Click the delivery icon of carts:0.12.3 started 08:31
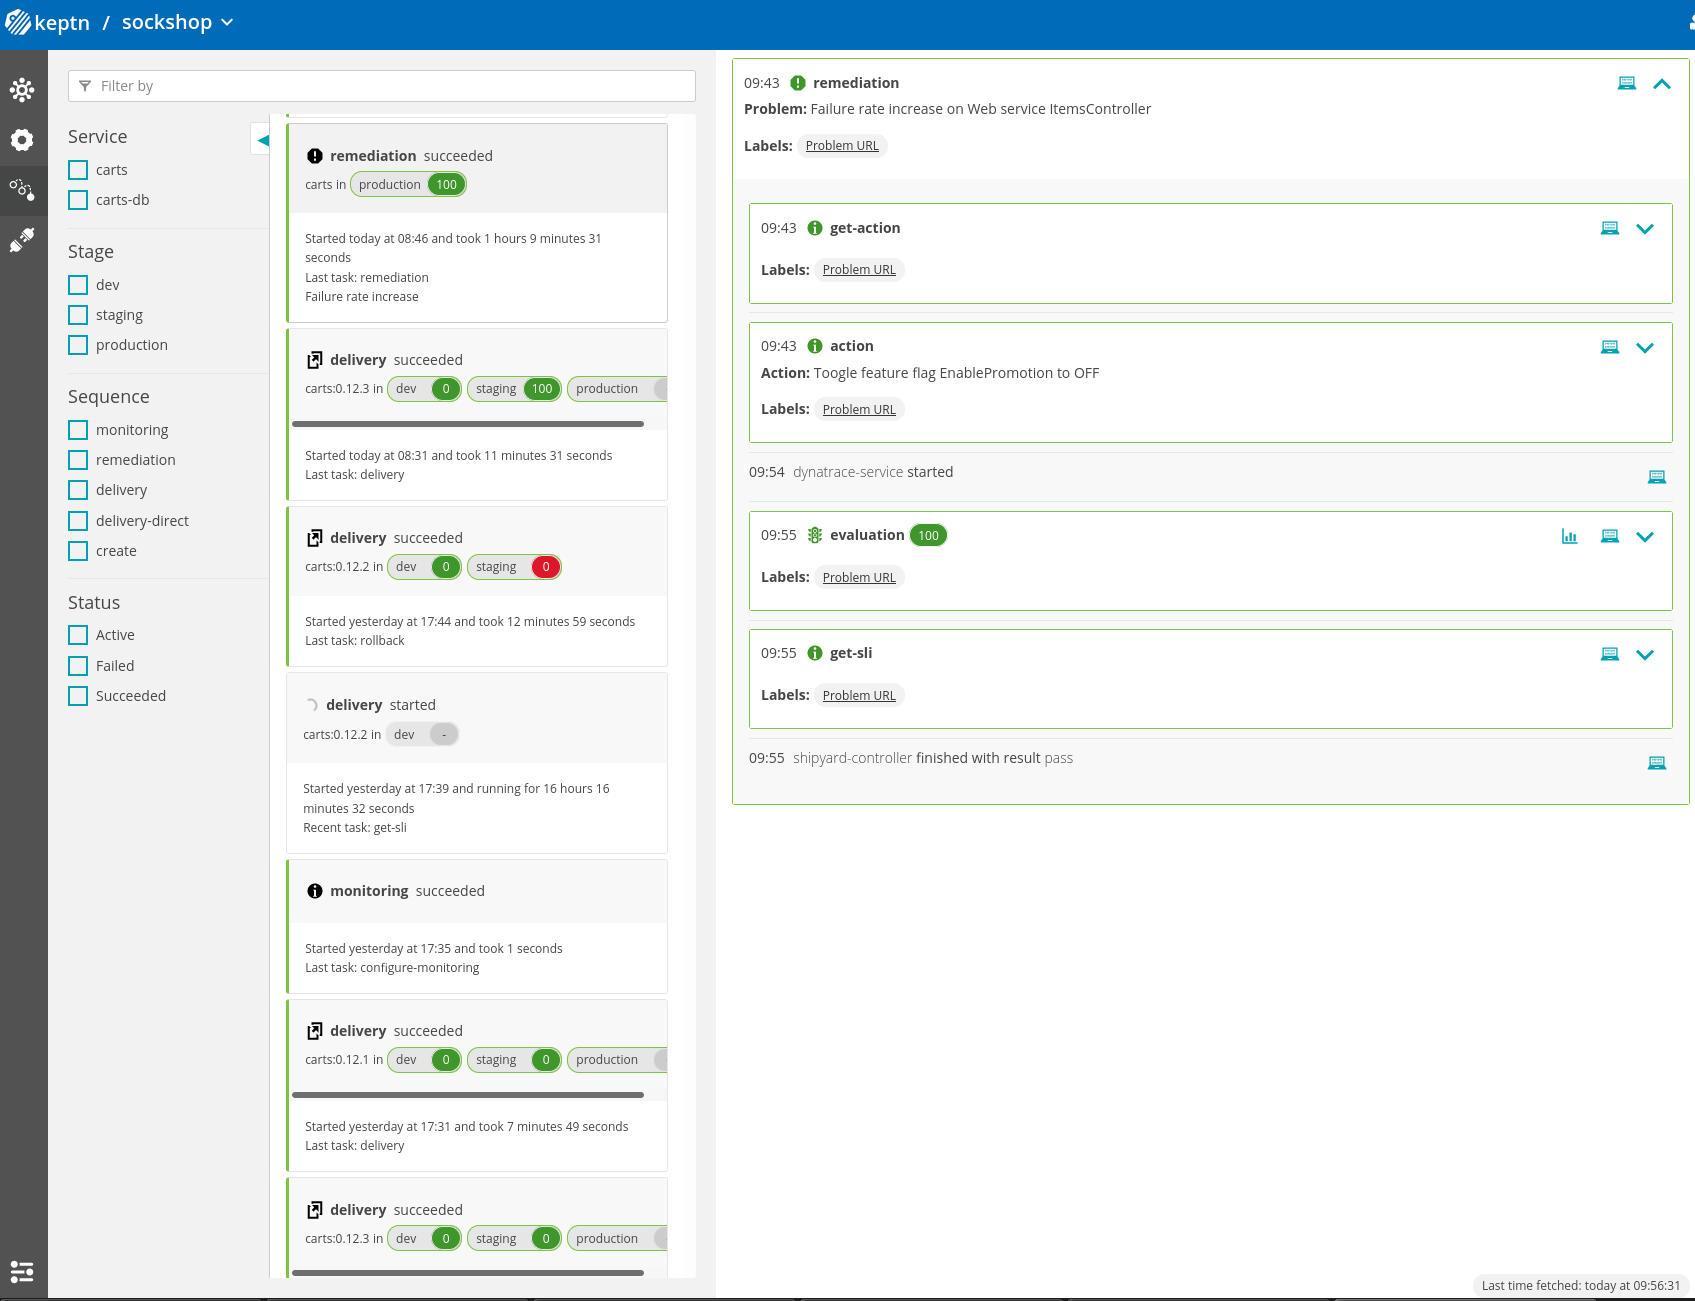 tap(315, 360)
